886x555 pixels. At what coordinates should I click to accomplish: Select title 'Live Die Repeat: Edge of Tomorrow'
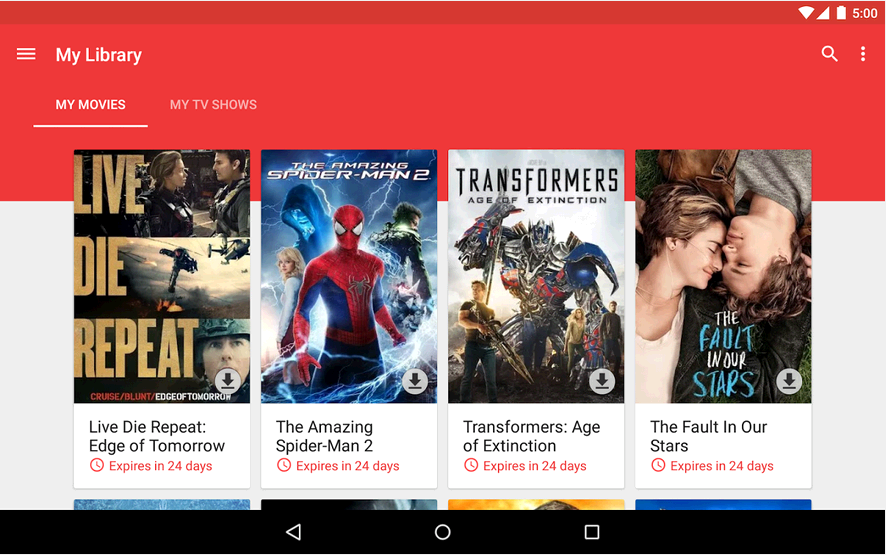tap(157, 436)
